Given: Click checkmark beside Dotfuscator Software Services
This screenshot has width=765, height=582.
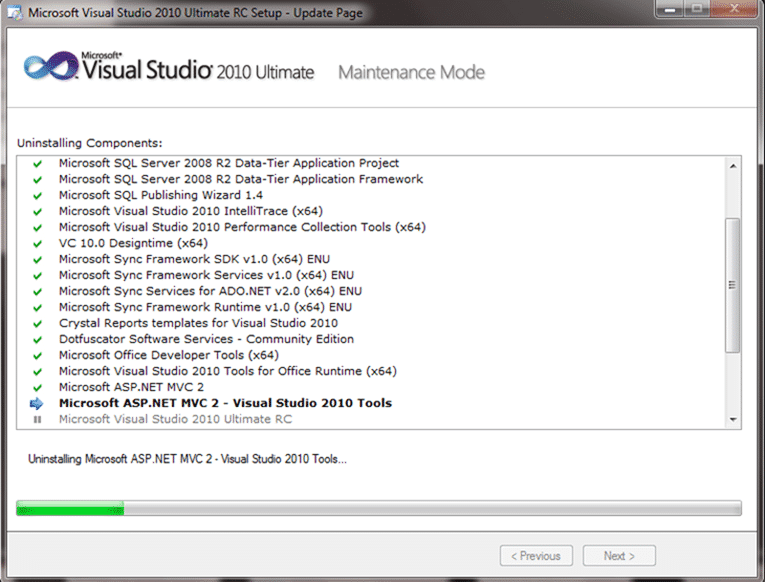Looking at the screenshot, I should coord(37,340).
